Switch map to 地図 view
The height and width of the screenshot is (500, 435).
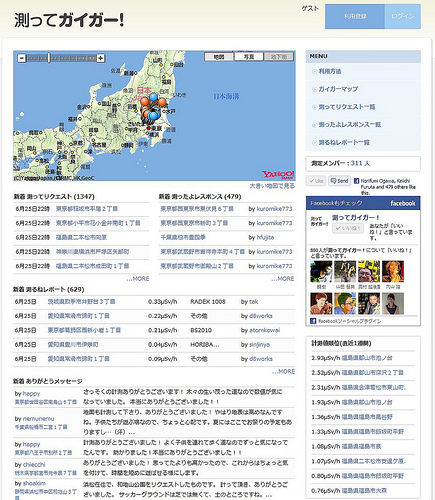point(219,57)
